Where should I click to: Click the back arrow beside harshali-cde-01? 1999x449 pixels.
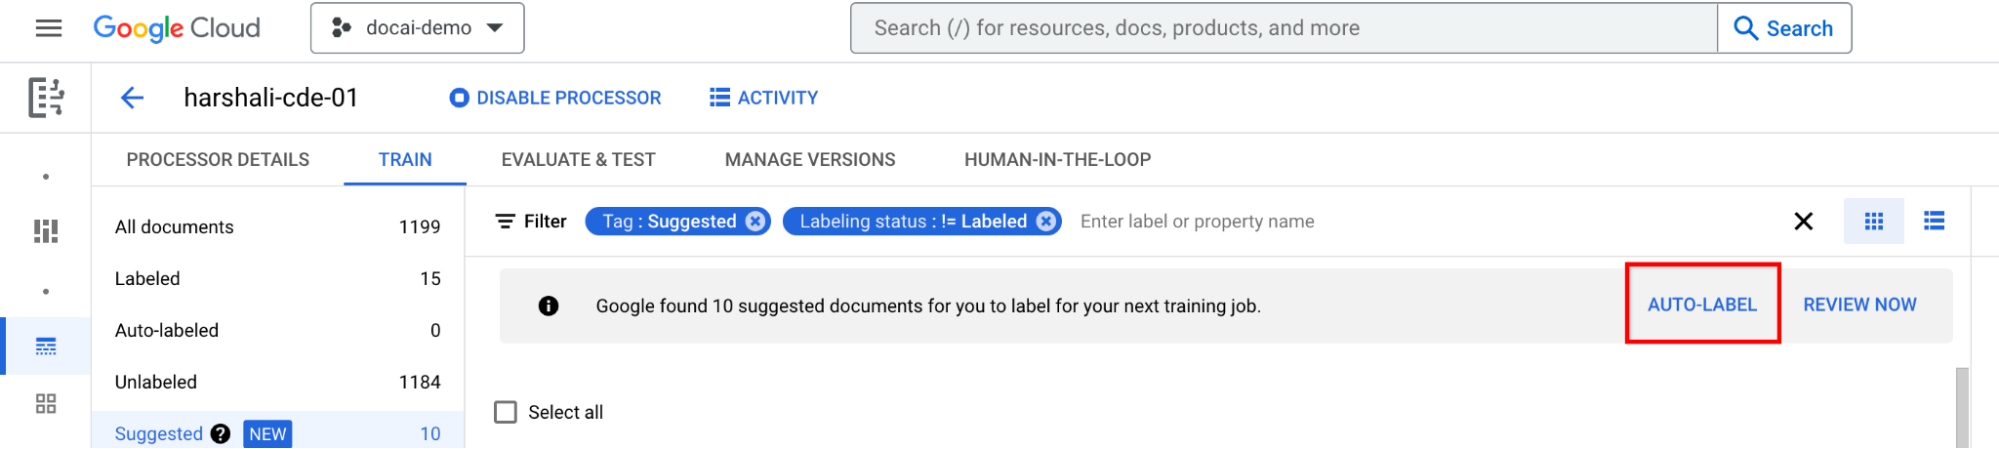[132, 98]
